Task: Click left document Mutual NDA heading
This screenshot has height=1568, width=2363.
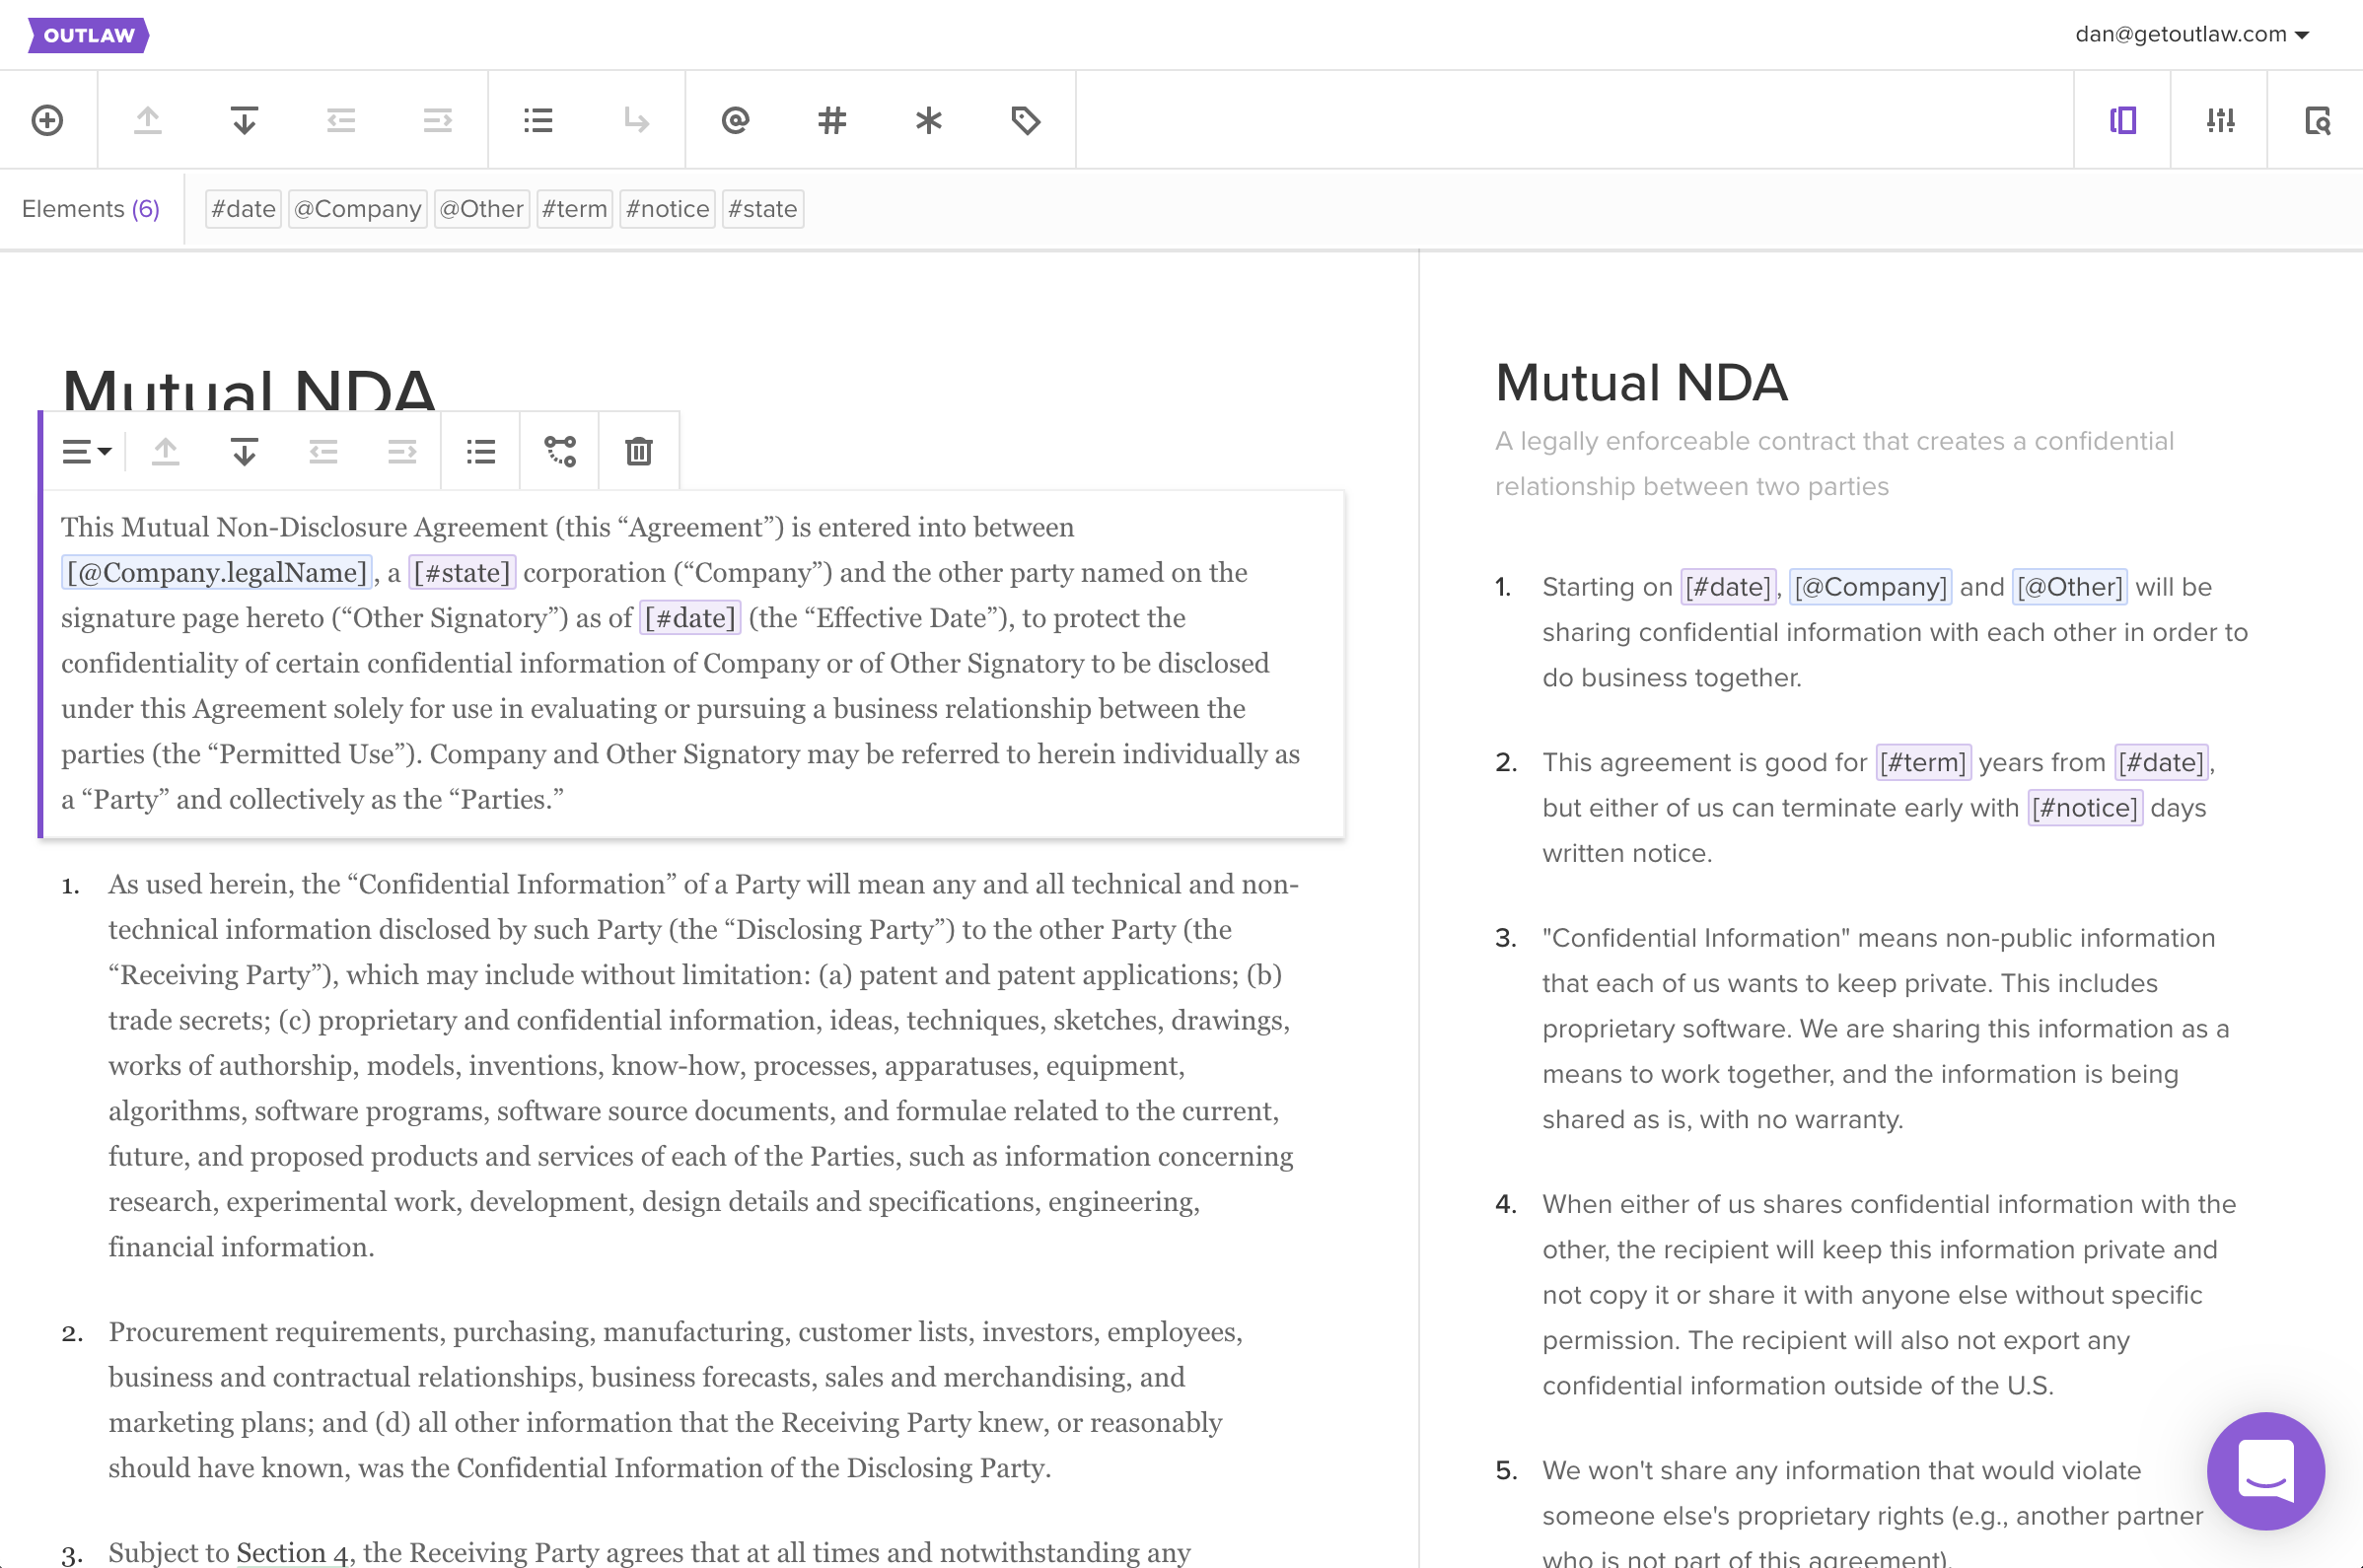Action: tap(248, 390)
